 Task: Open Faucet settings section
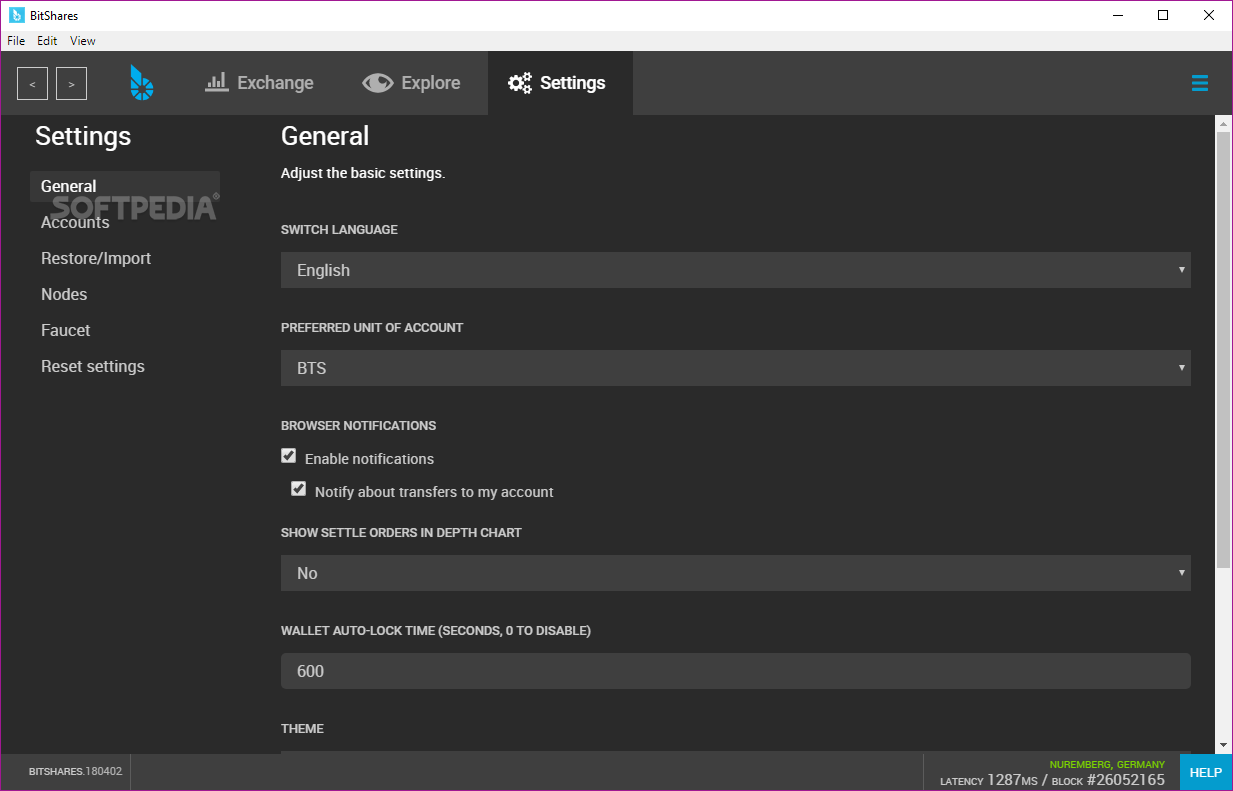pyautogui.click(x=66, y=330)
